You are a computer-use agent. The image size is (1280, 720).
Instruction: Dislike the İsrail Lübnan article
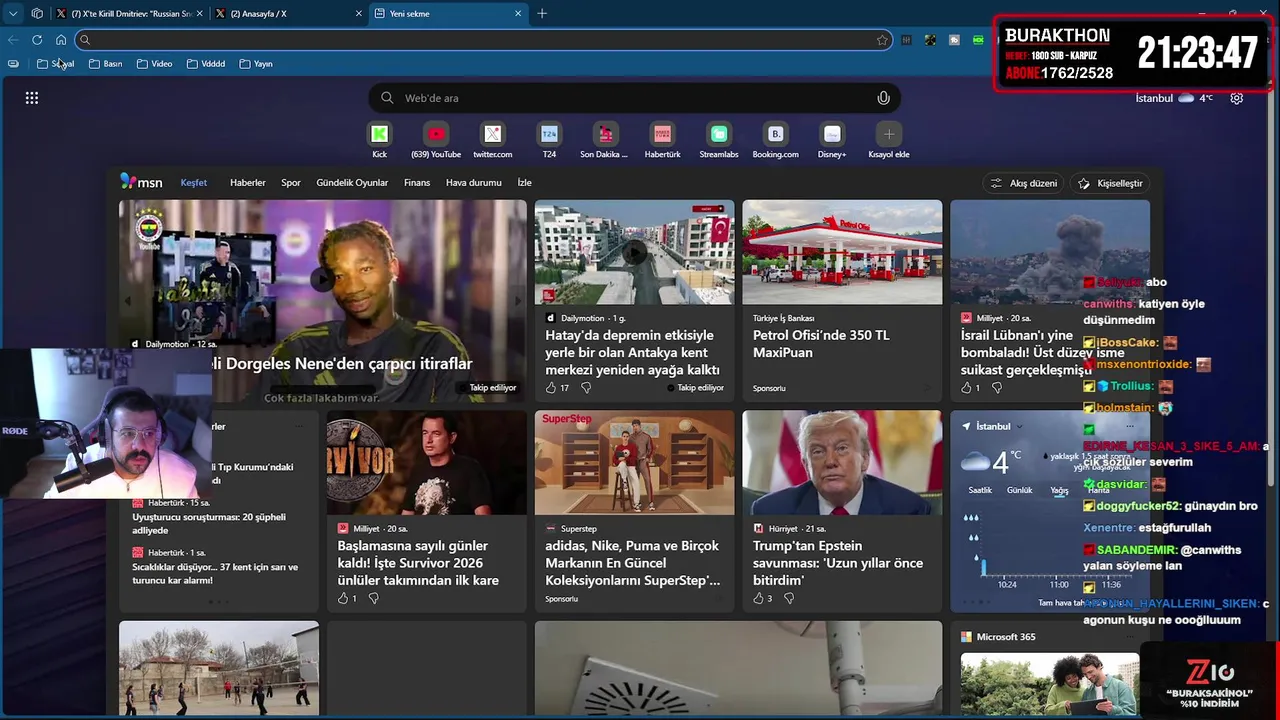click(x=996, y=388)
